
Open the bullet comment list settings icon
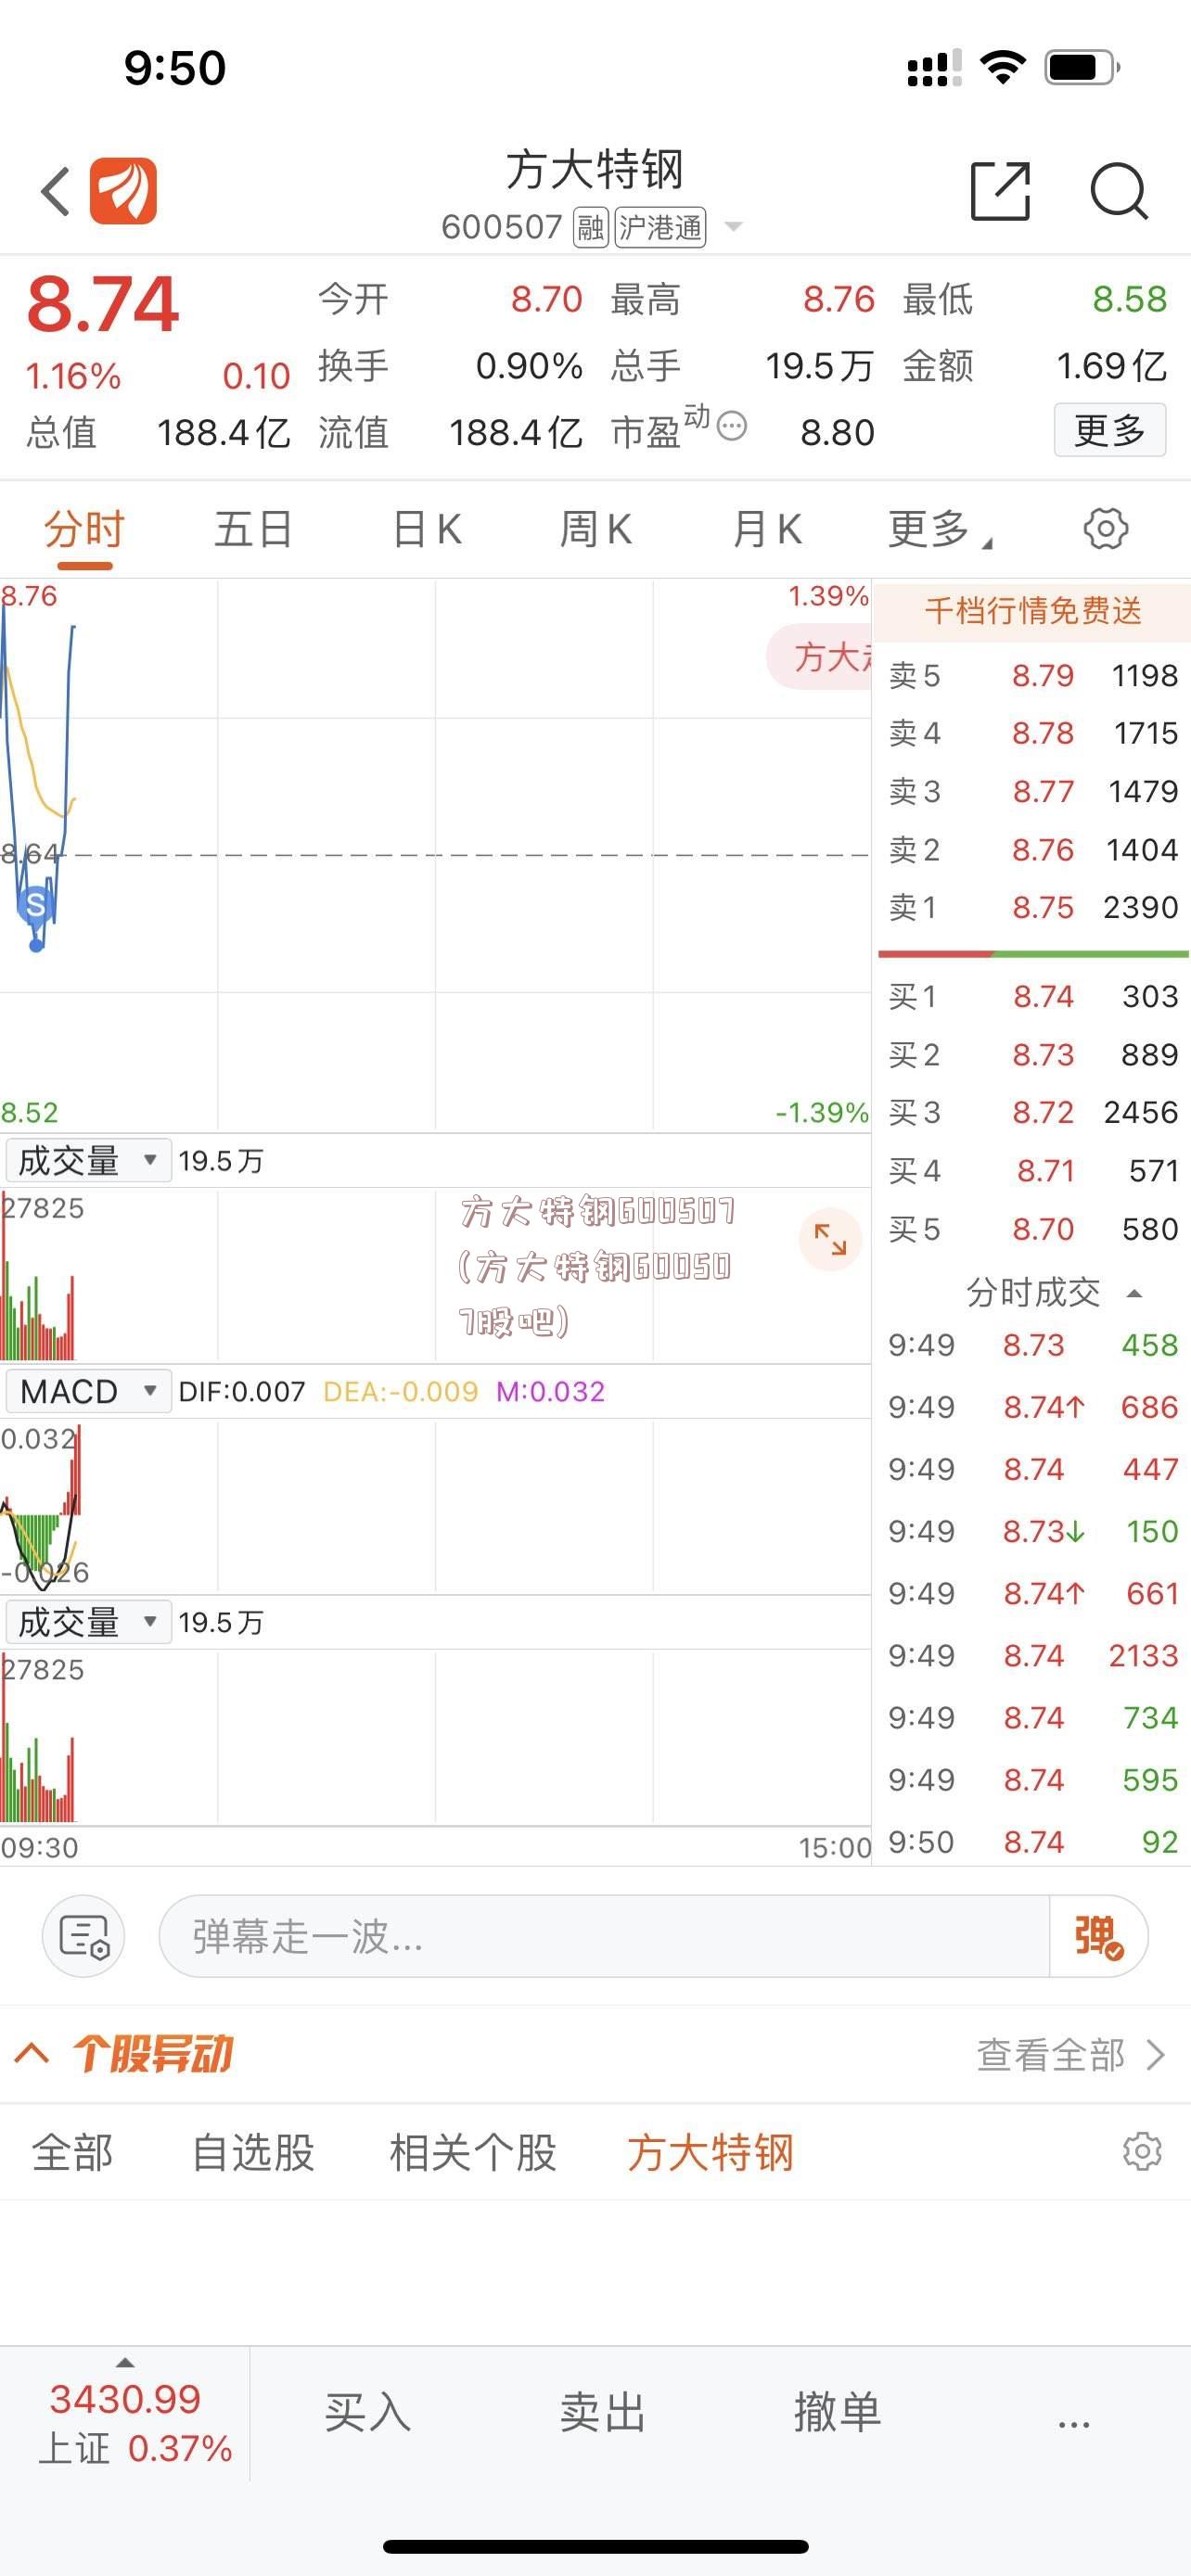84,1936
